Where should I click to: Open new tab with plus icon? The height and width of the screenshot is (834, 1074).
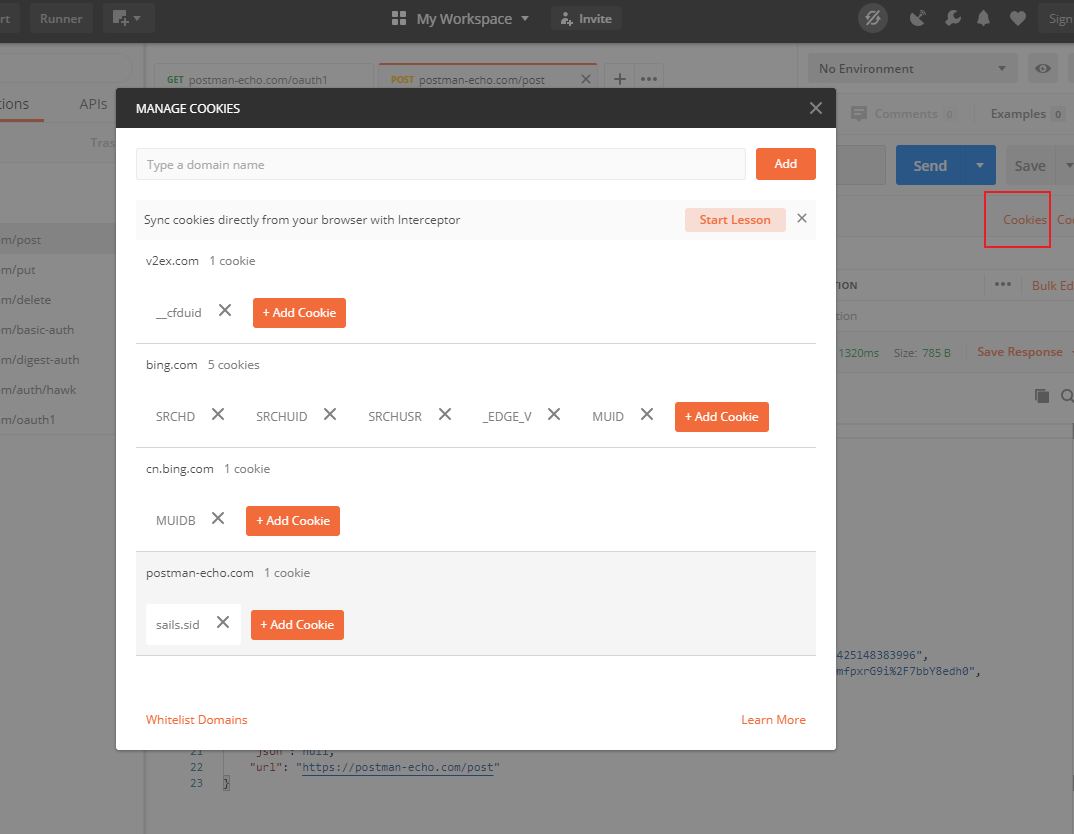tap(619, 79)
